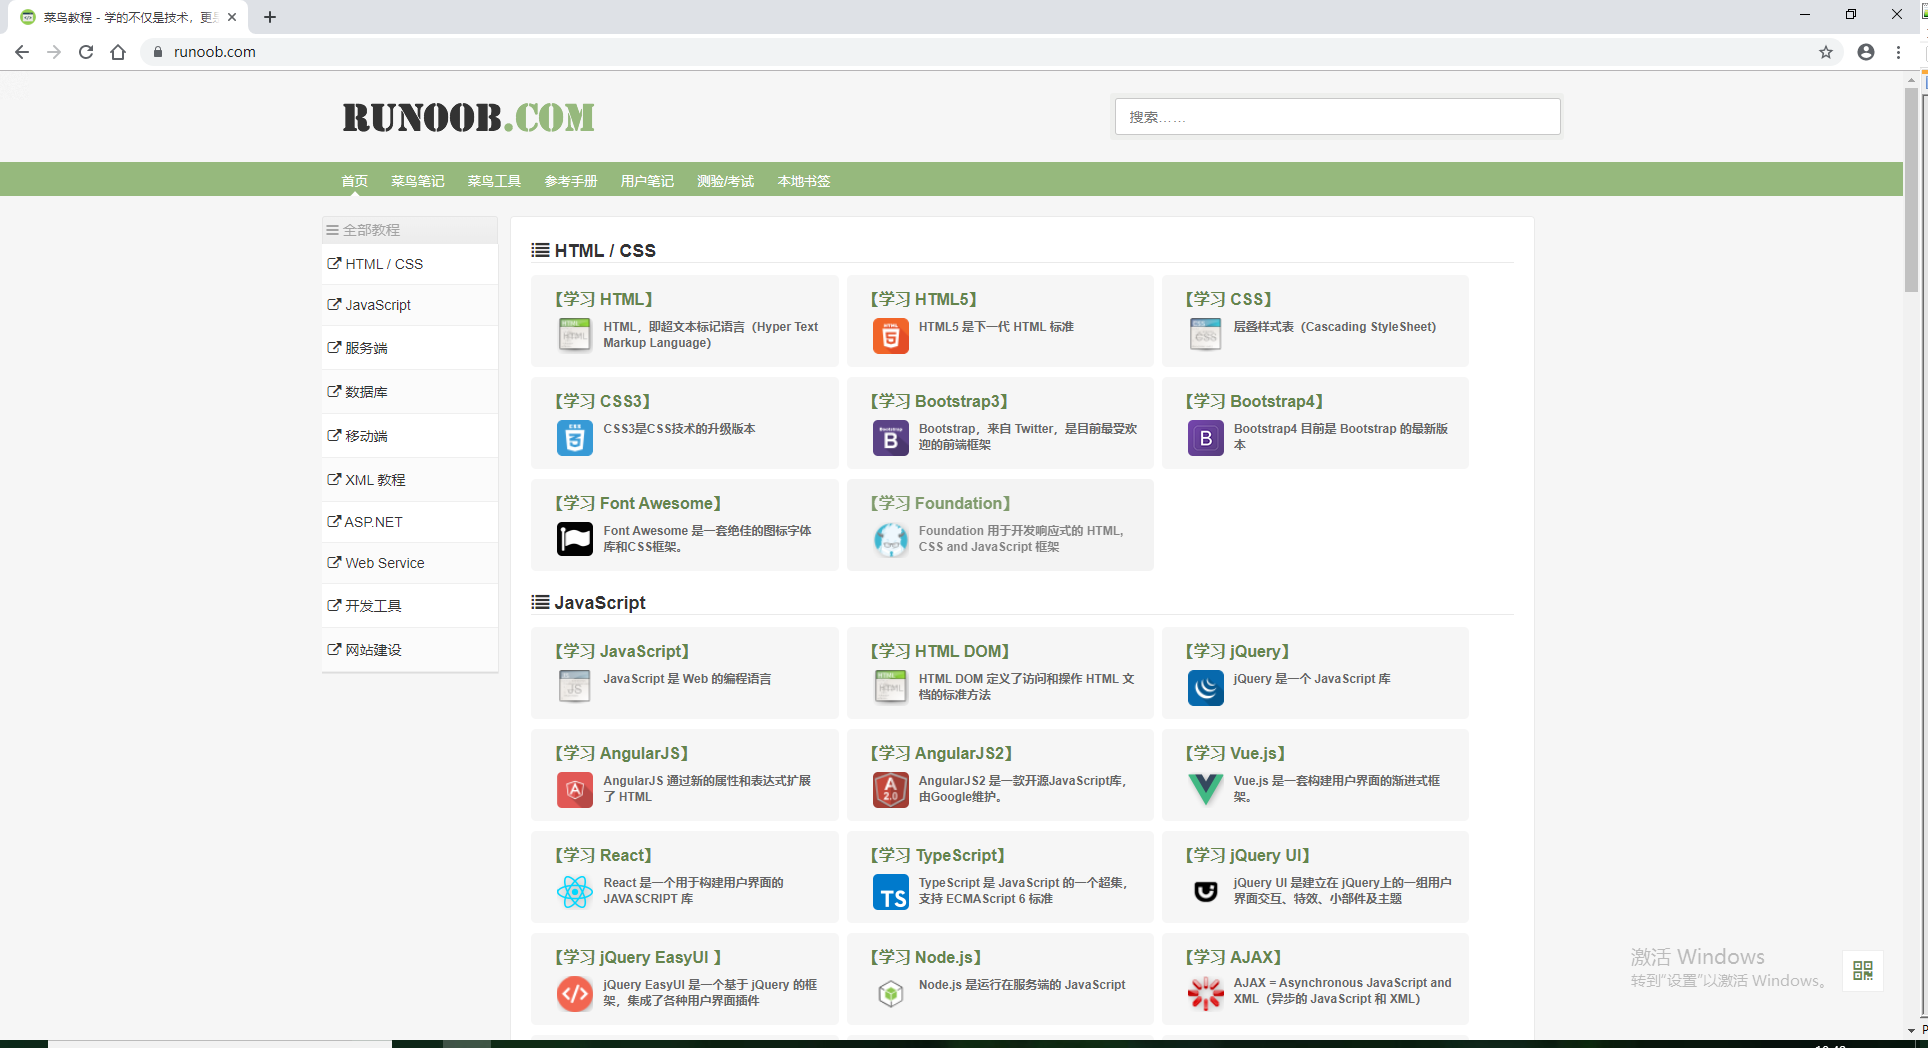Click the jQuery blue logo icon

(1205, 687)
